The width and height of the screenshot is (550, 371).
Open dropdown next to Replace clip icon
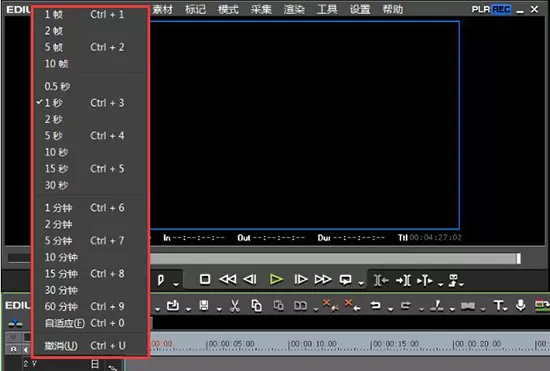[316, 310]
